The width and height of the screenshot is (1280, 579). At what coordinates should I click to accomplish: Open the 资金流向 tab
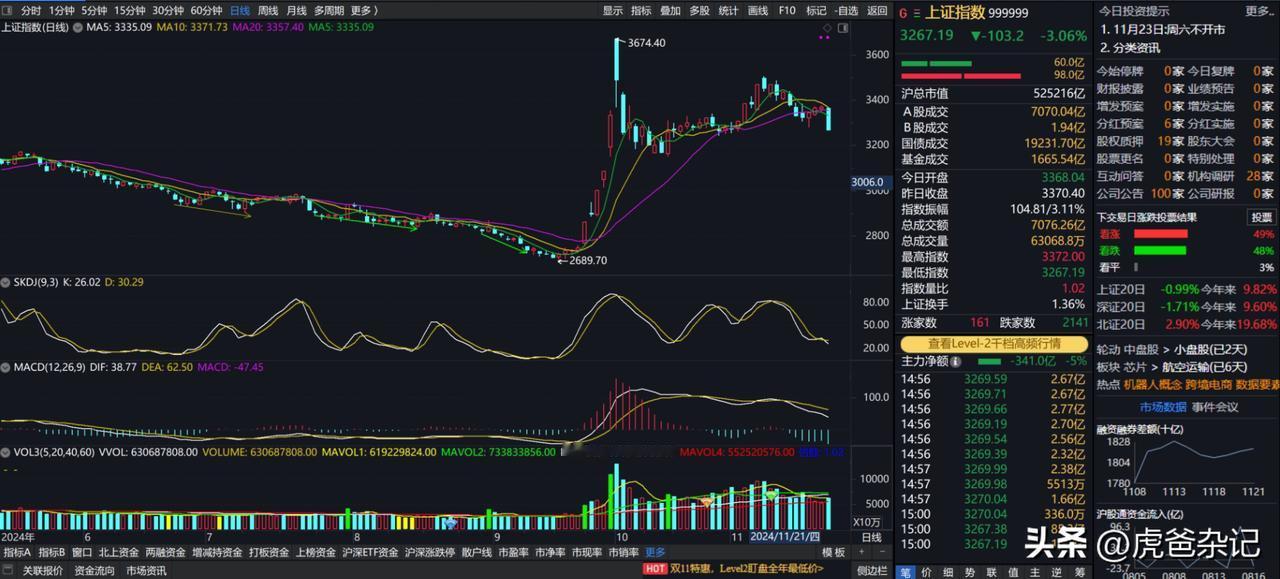pyautogui.click(x=94, y=571)
